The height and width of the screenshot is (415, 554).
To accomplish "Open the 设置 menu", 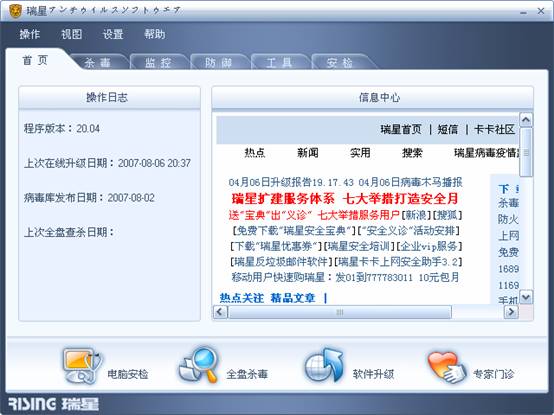I will click(x=113, y=34).
